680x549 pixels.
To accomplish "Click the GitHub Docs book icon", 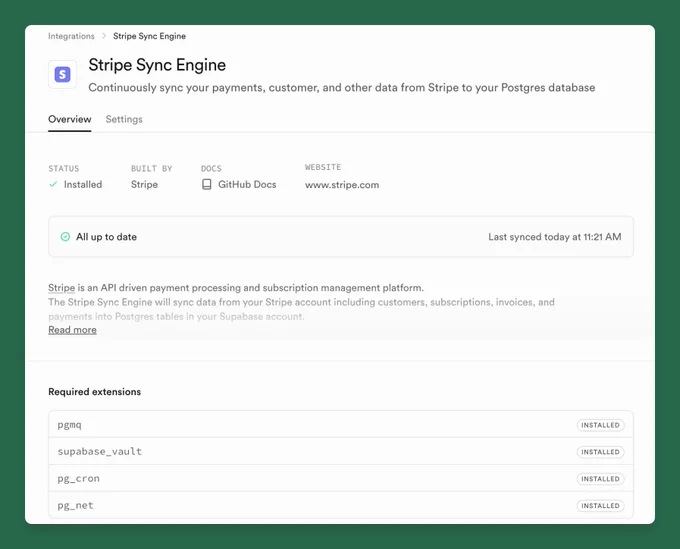I will click(x=207, y=184).
